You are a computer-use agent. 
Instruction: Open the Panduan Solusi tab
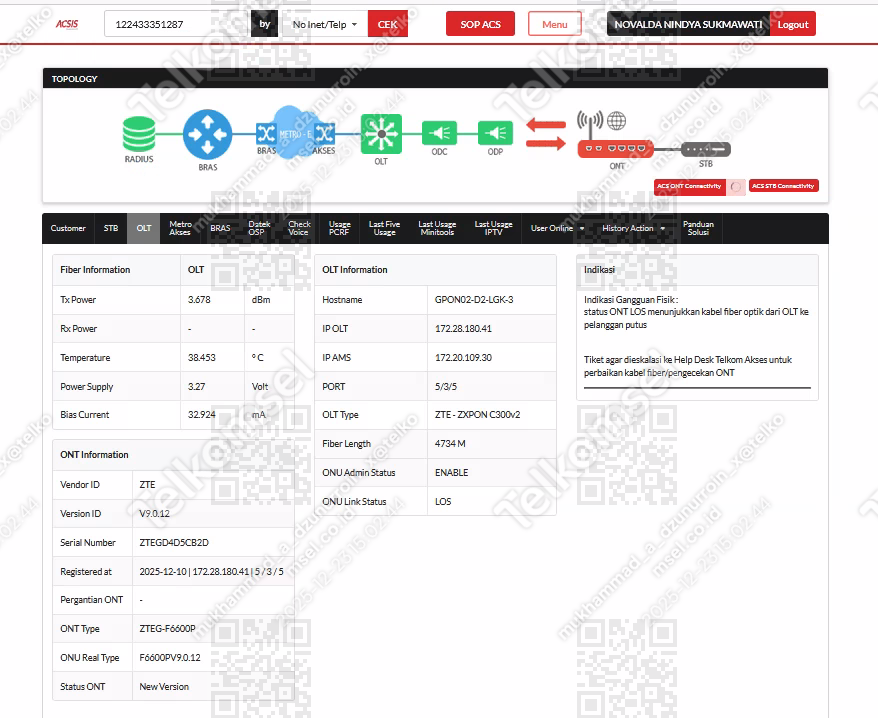698,229
